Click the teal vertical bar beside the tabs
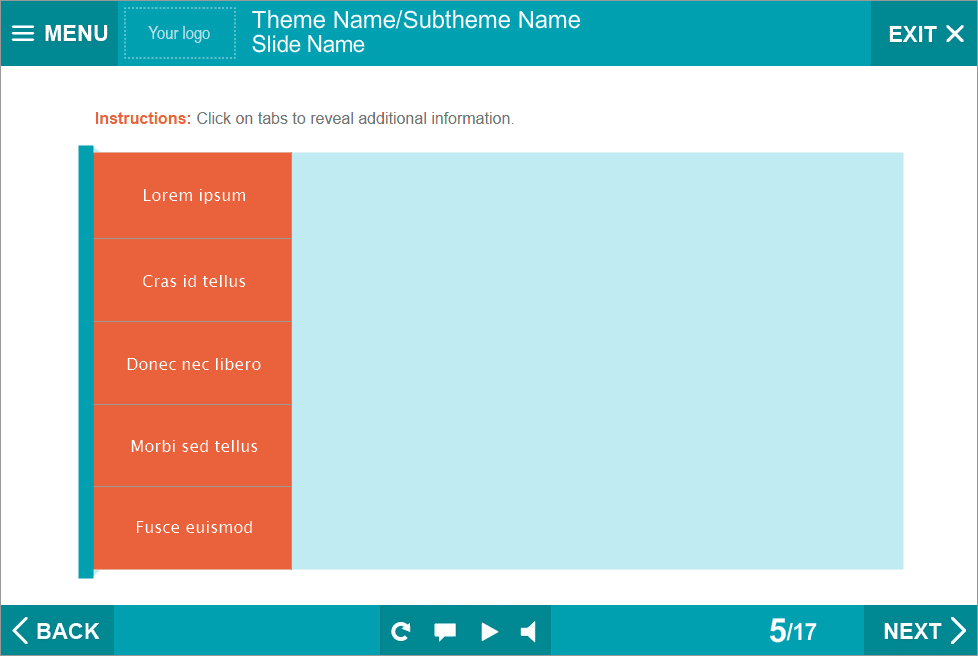 point(86,361)
